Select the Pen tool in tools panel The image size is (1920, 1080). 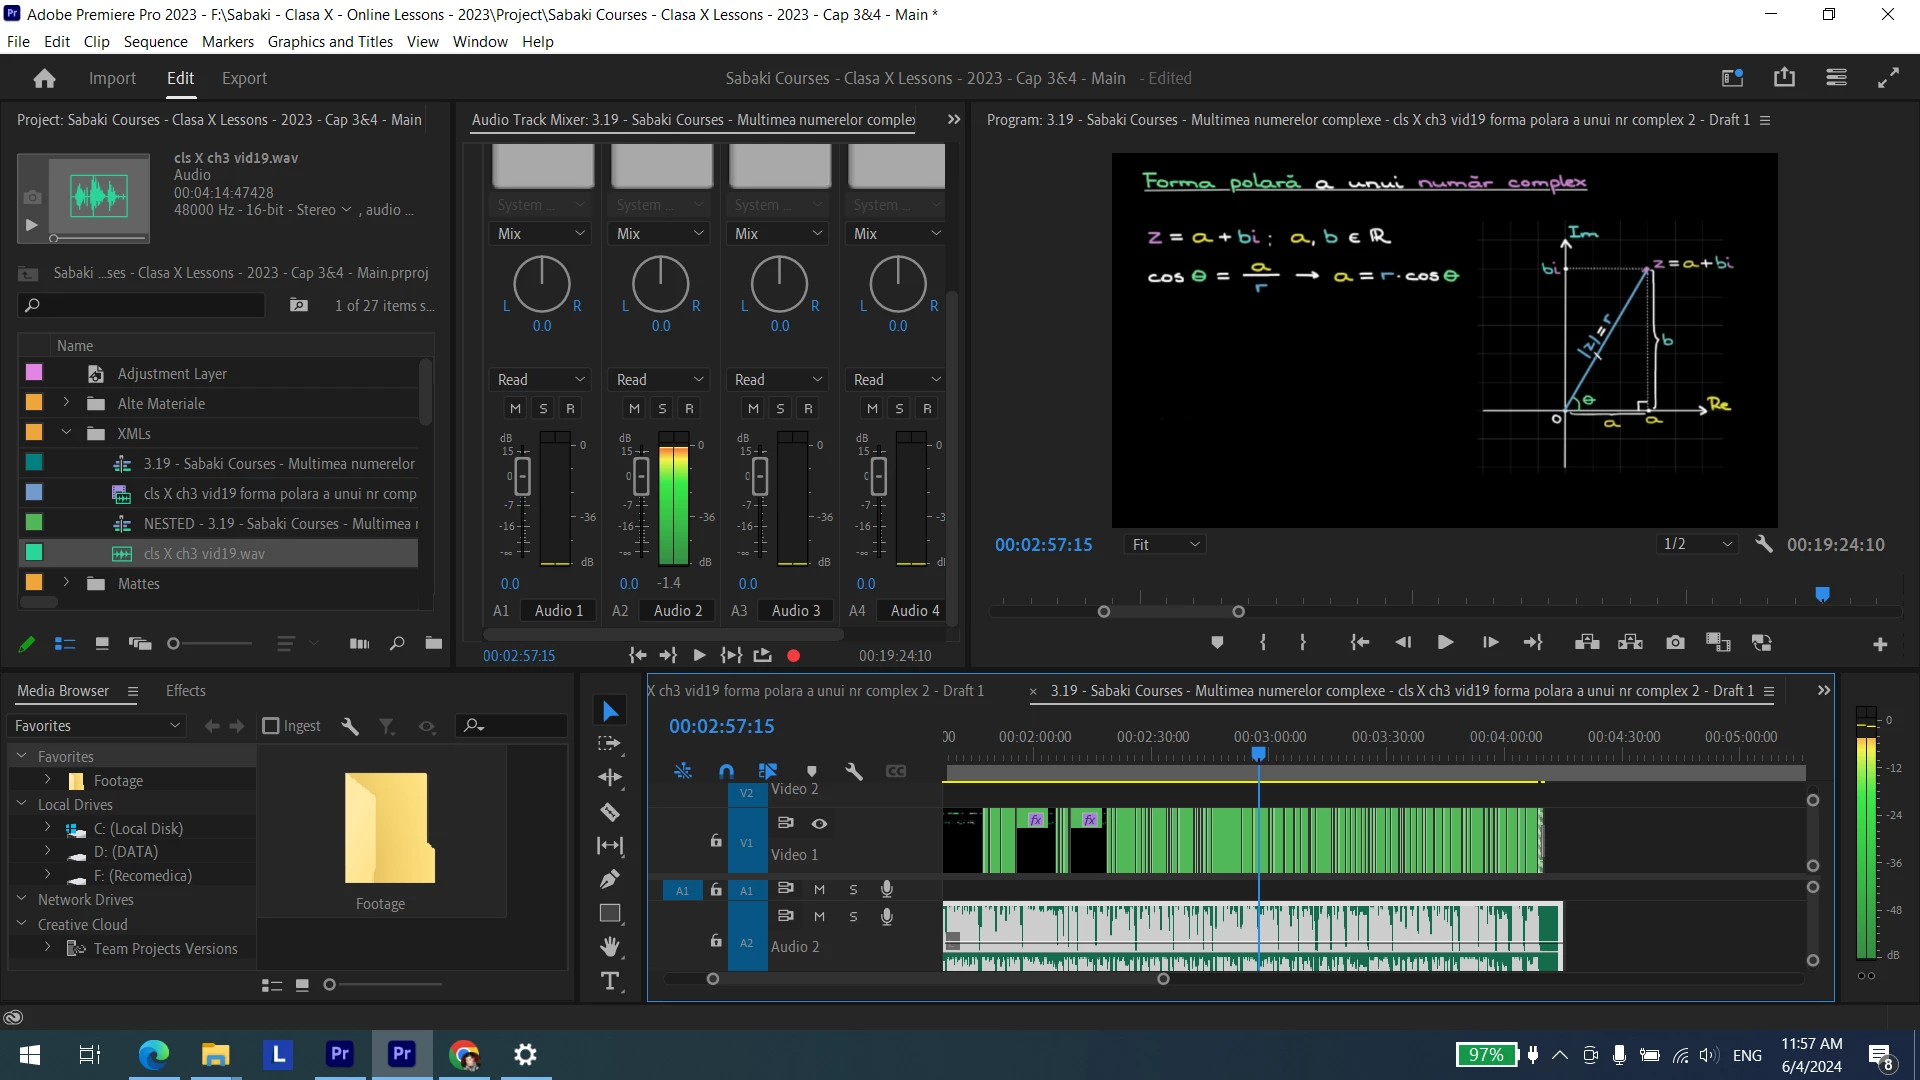(610, 879)
